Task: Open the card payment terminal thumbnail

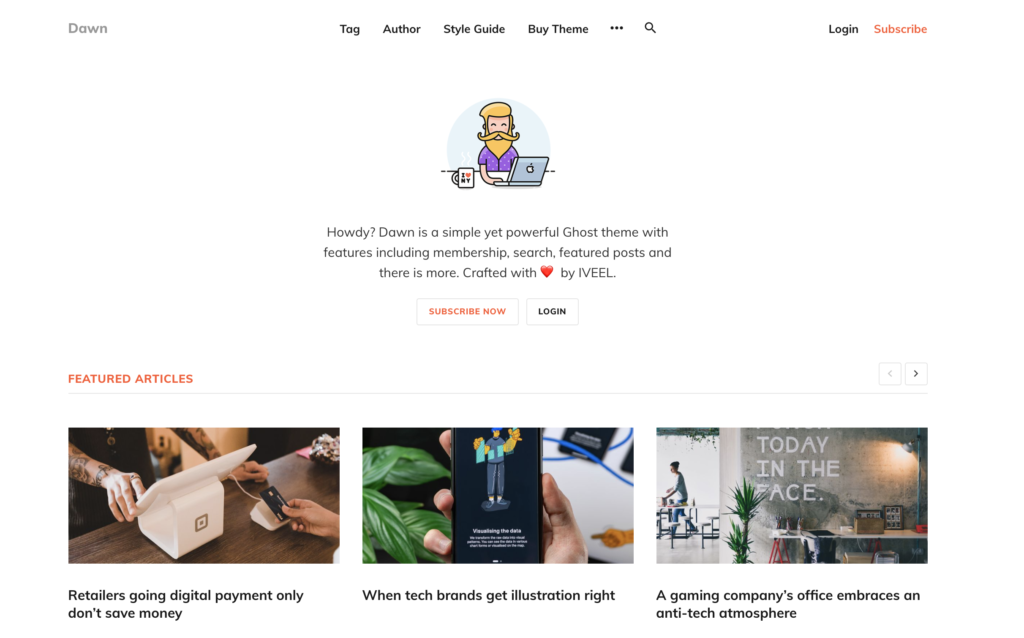Action: click(x=204, y=496)
